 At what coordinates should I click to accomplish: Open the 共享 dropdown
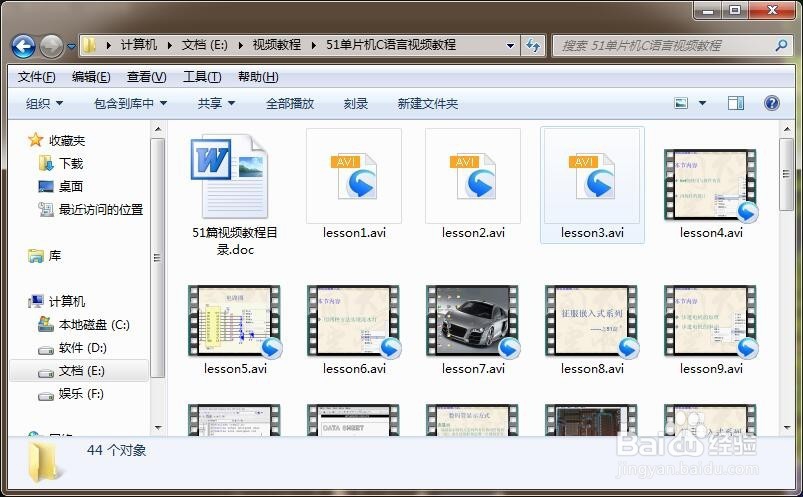pyautogui.click(x=217, y=104)
